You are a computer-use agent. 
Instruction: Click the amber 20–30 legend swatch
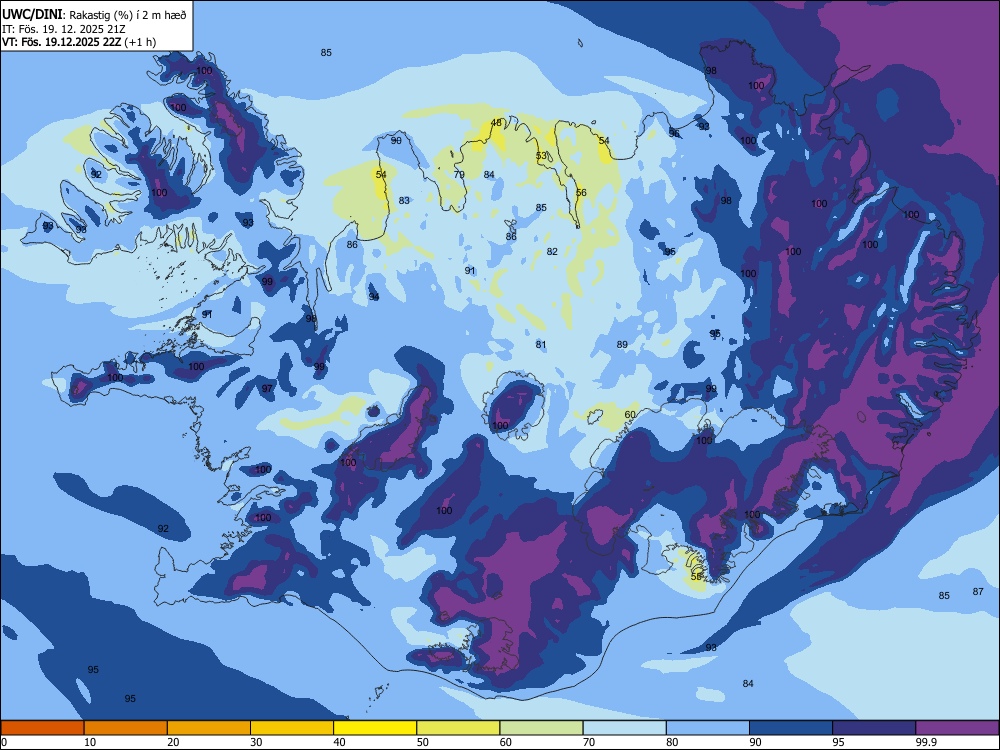(209, 728)
